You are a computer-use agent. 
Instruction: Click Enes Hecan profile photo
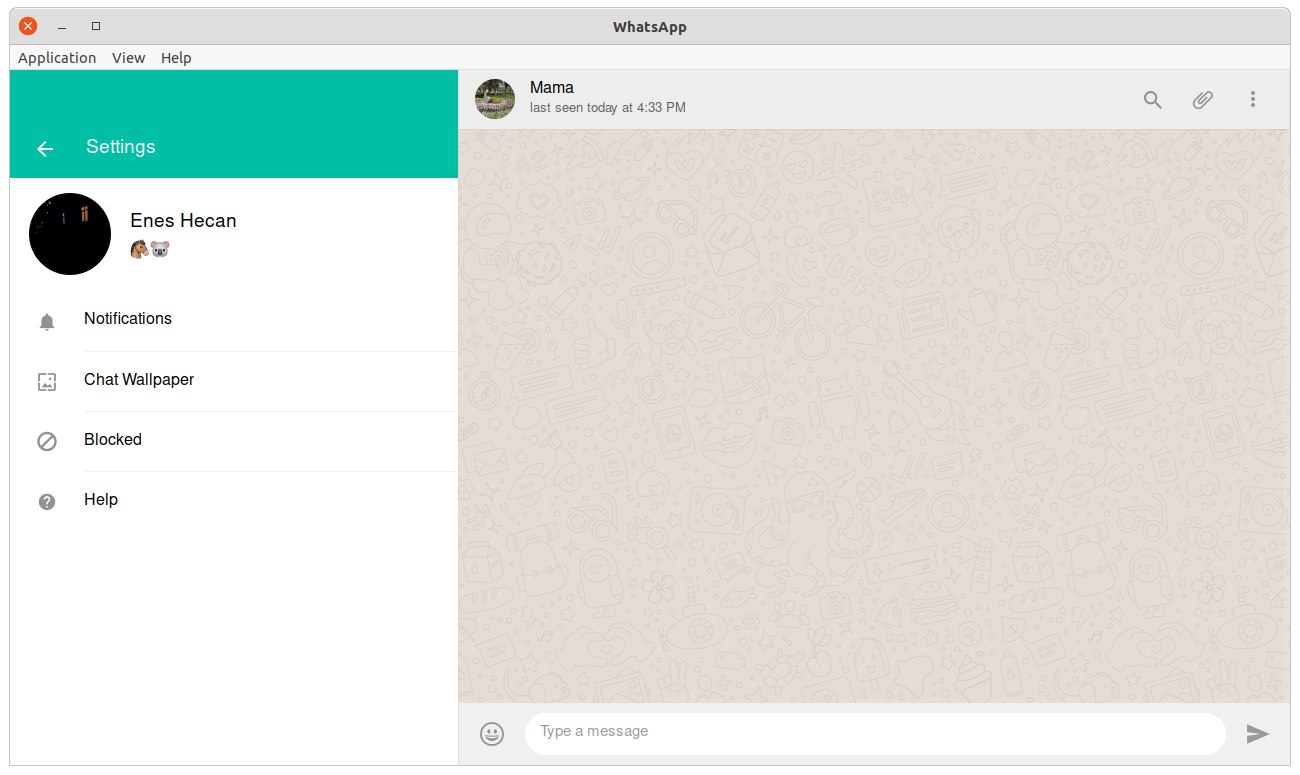(x=70, y=234)
